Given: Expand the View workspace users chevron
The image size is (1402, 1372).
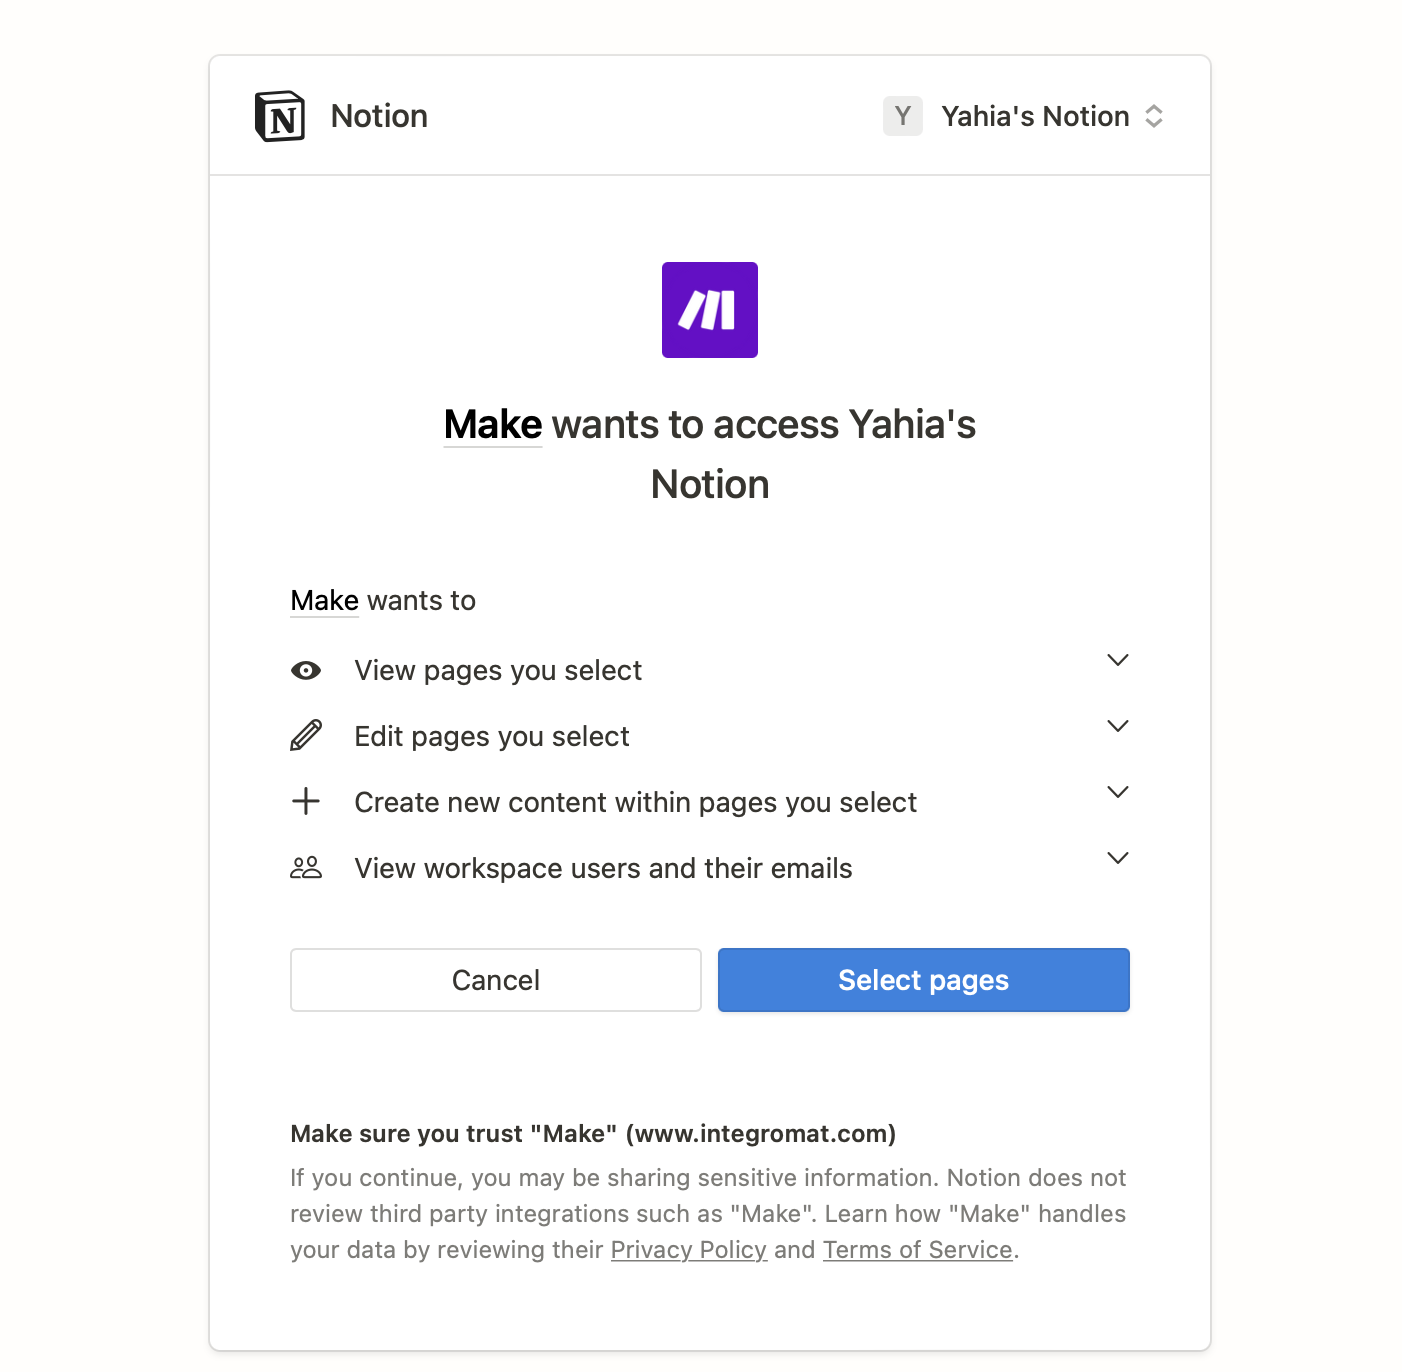Looking at the screenshot, I should pyautogui.click(x=1118, y=858).
